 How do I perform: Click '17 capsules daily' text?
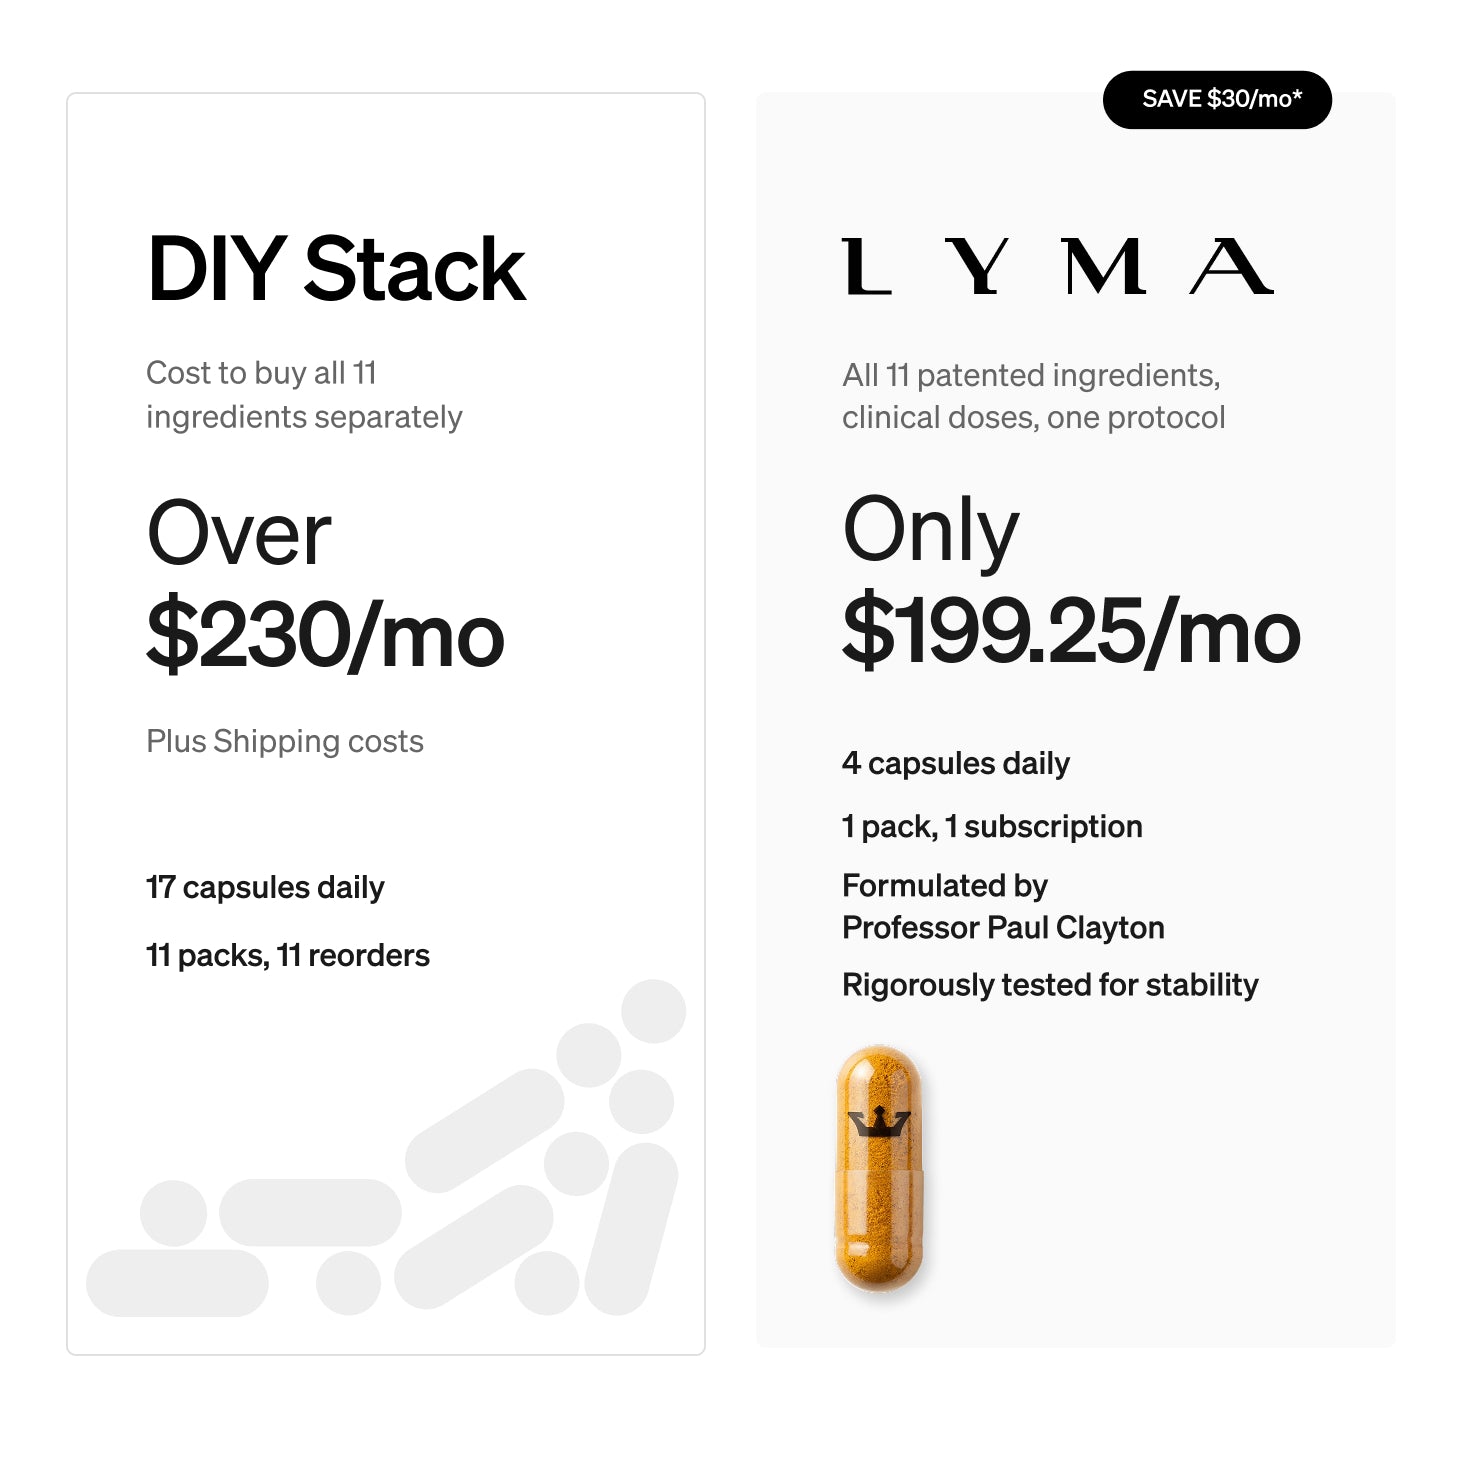pos(265,887)
